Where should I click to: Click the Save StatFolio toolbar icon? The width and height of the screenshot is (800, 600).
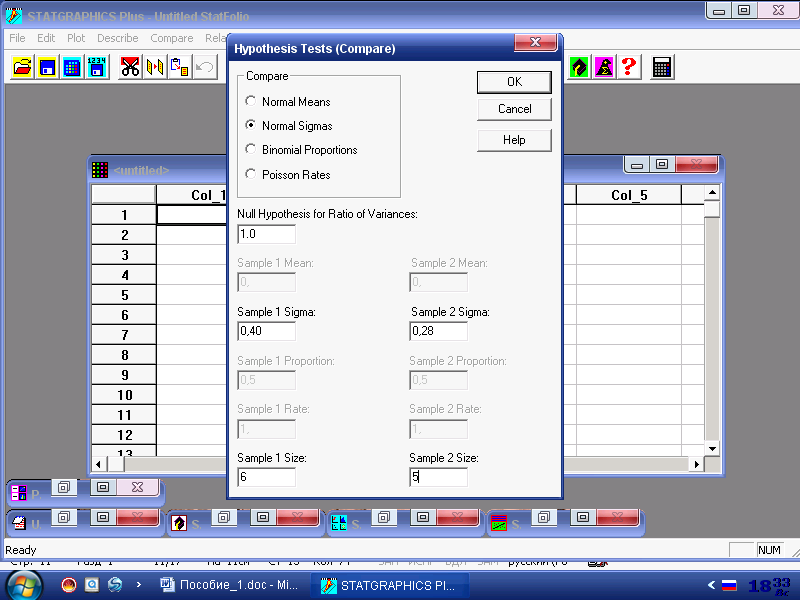(x=47, y=67)
